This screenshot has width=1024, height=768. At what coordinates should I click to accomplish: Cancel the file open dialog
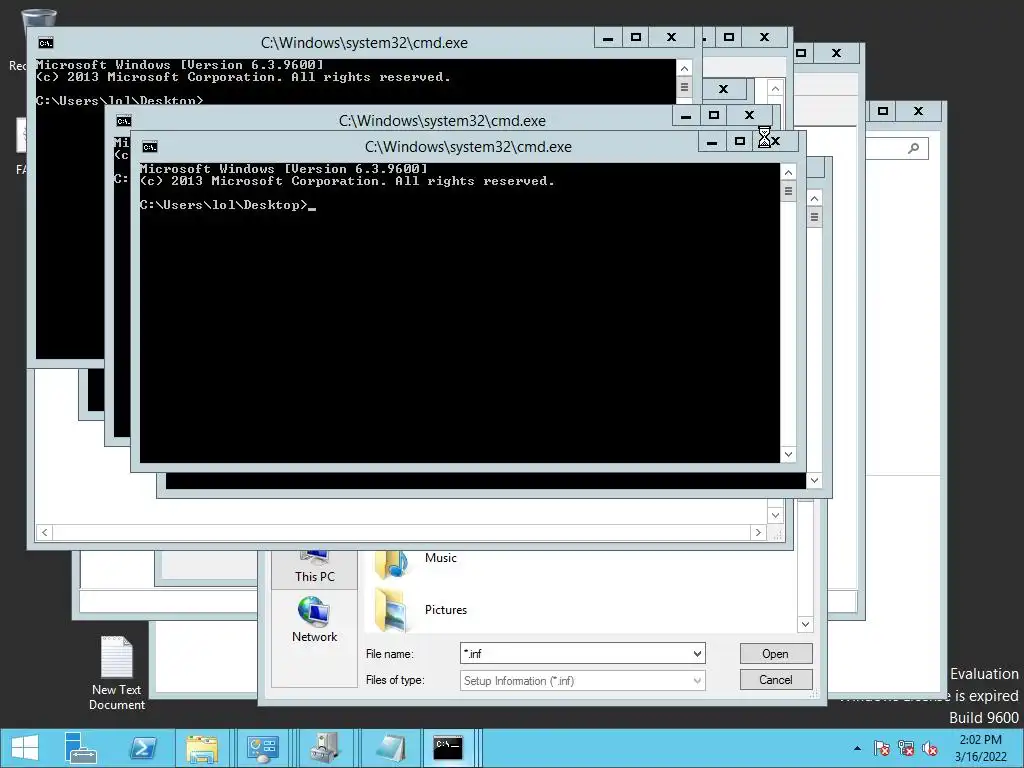point(776,680)
